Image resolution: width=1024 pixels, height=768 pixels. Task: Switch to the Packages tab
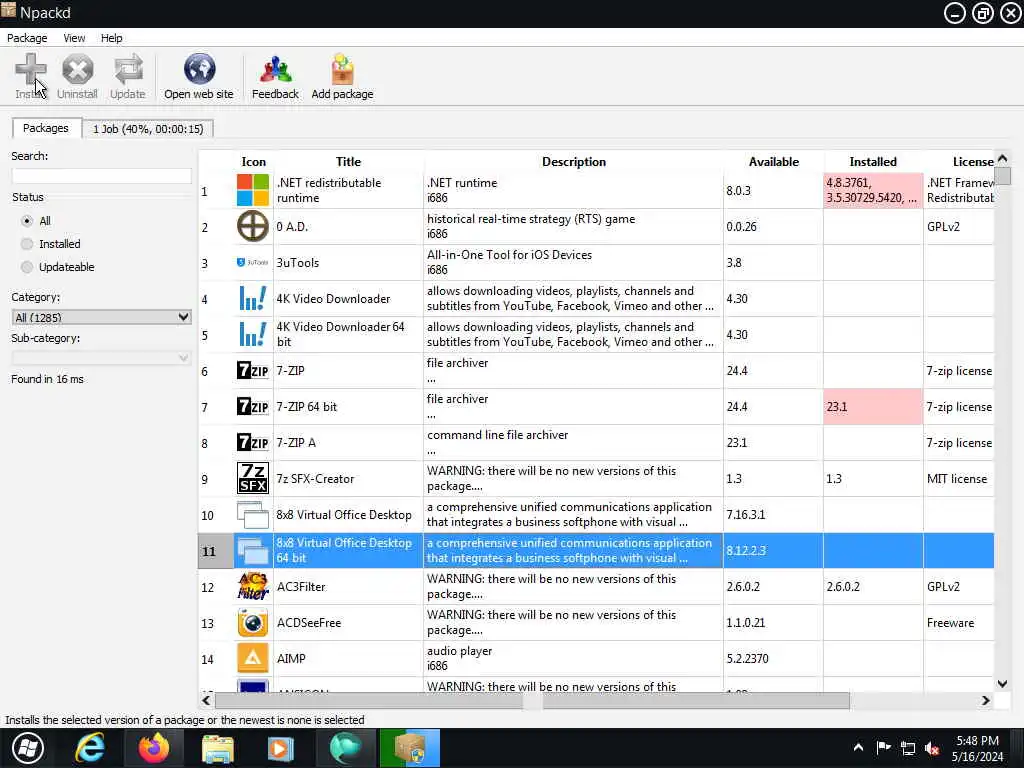click(46, 128)
